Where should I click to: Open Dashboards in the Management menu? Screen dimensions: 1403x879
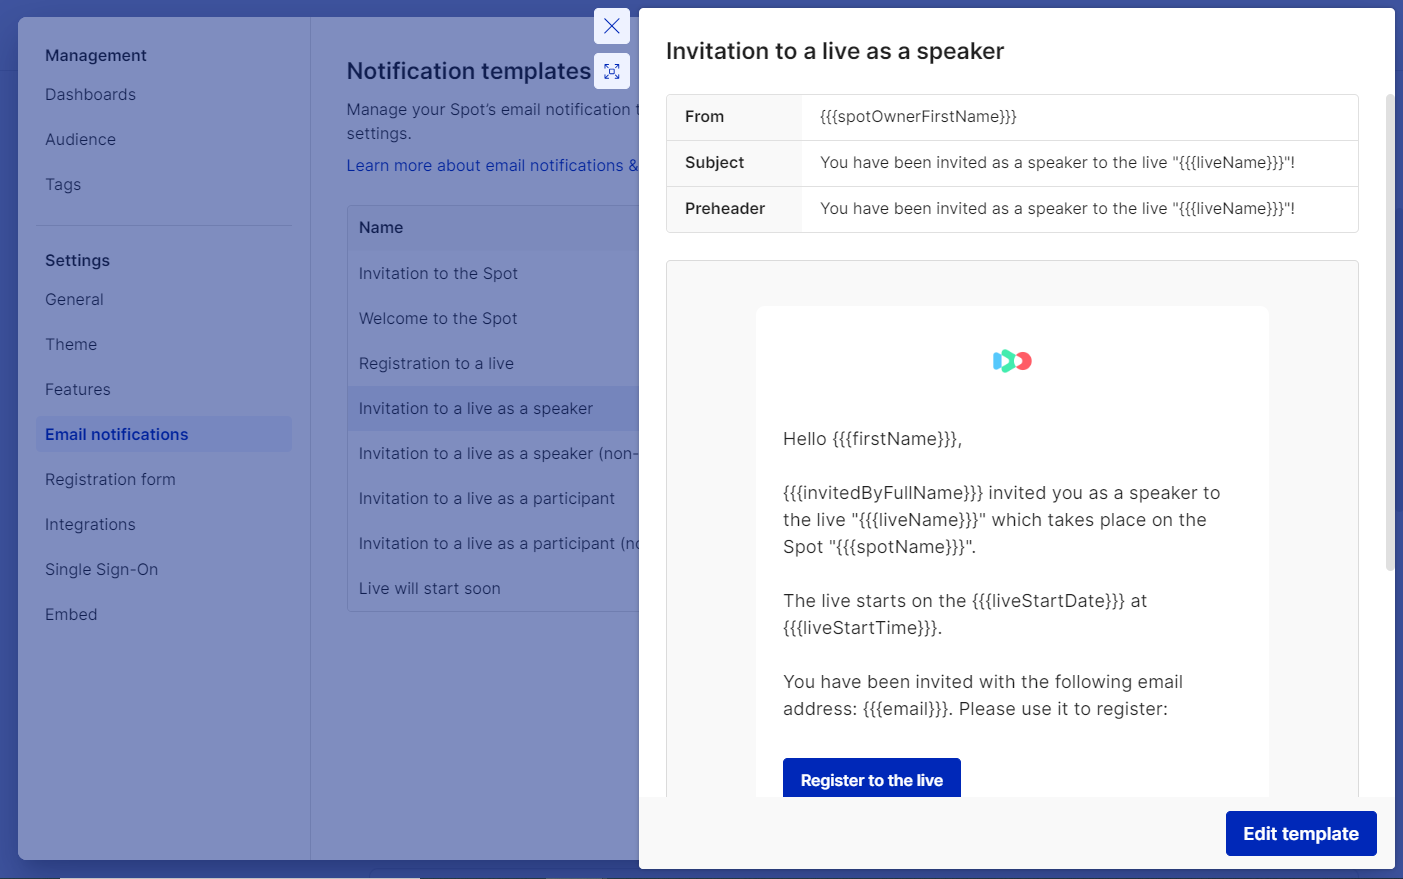click(x=90, y=95)
